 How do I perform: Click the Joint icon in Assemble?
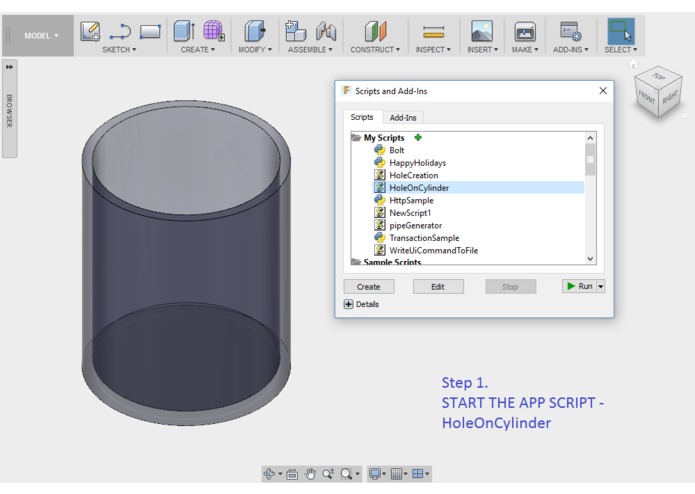[326, 31]
